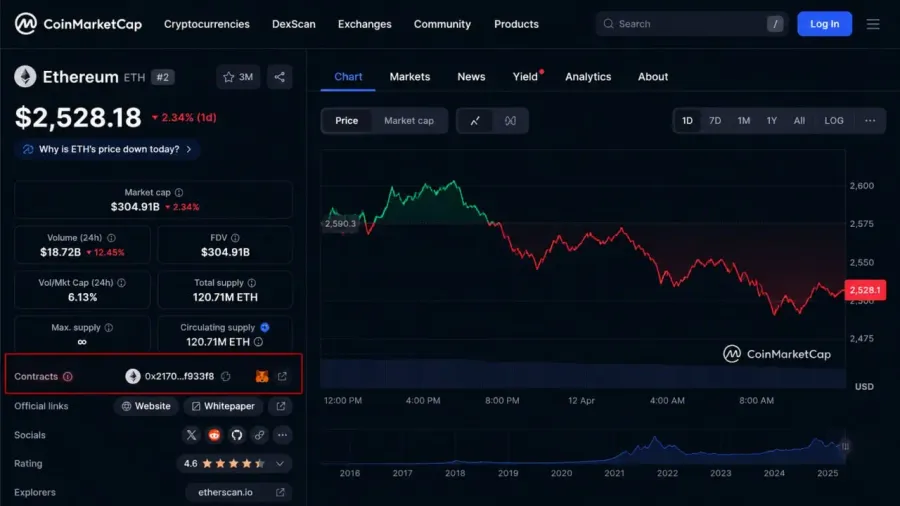This screenshot has height=506, width=900.
Task: Open the chart options three-dots menu
Action: pyautogui.click(x=870, y=120)
